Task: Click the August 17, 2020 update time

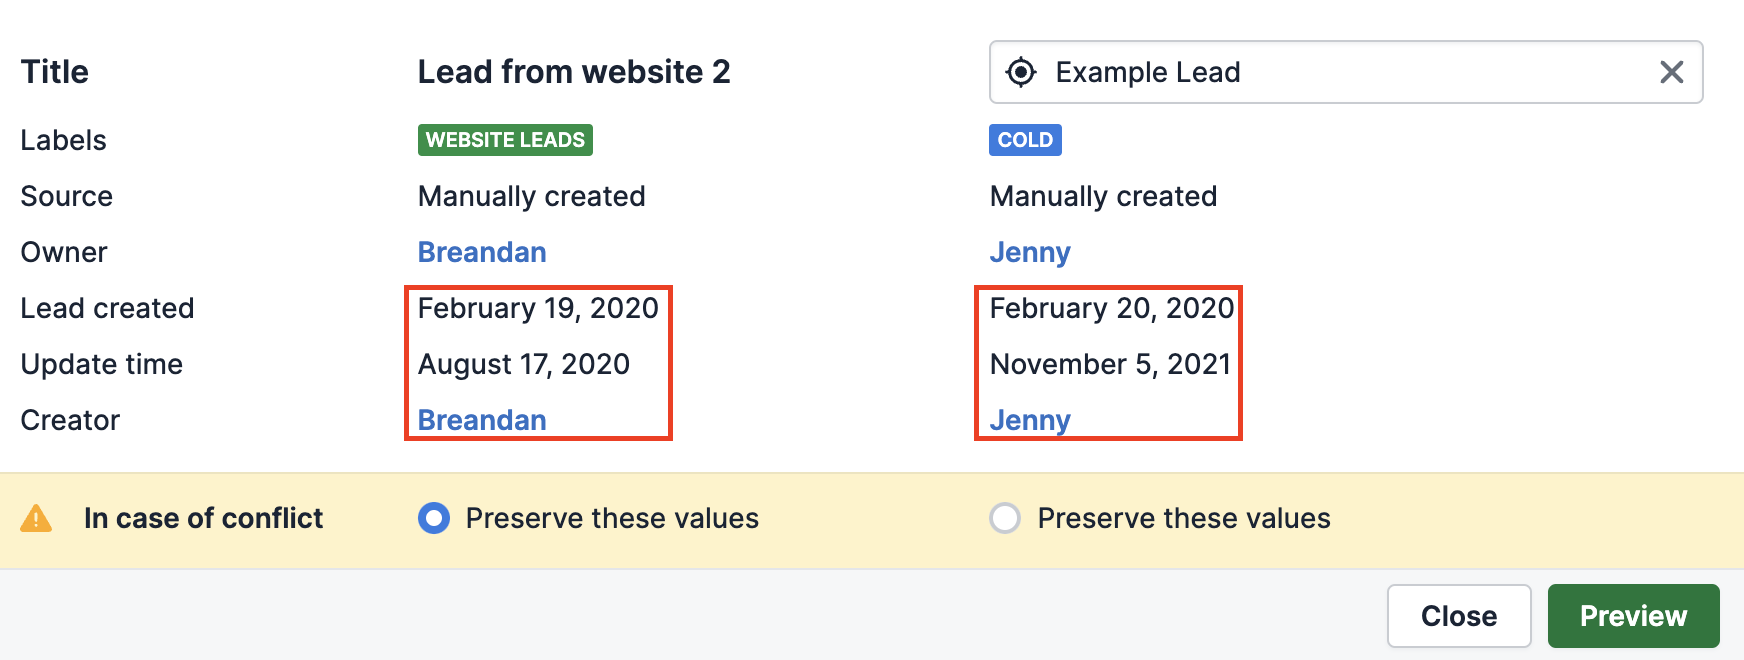Action: click(x=524, y=364)
